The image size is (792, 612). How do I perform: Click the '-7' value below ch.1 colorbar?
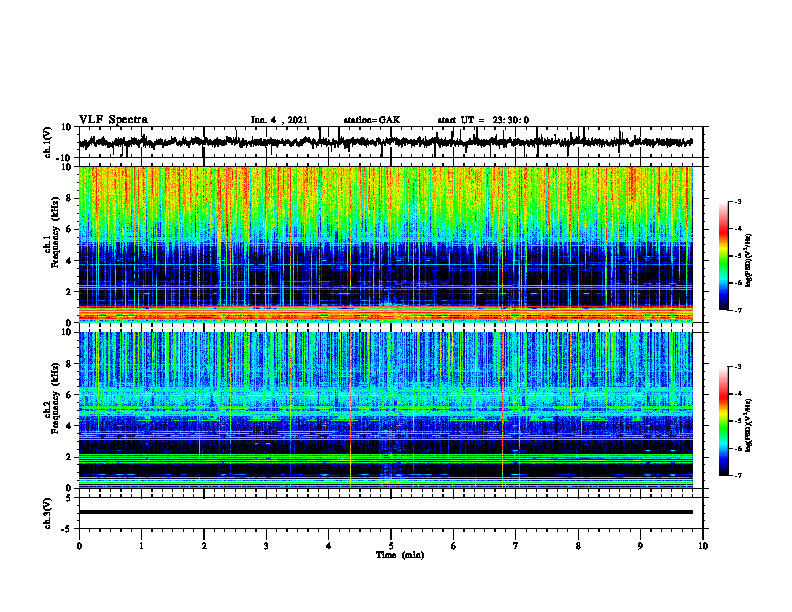[737, 310]
